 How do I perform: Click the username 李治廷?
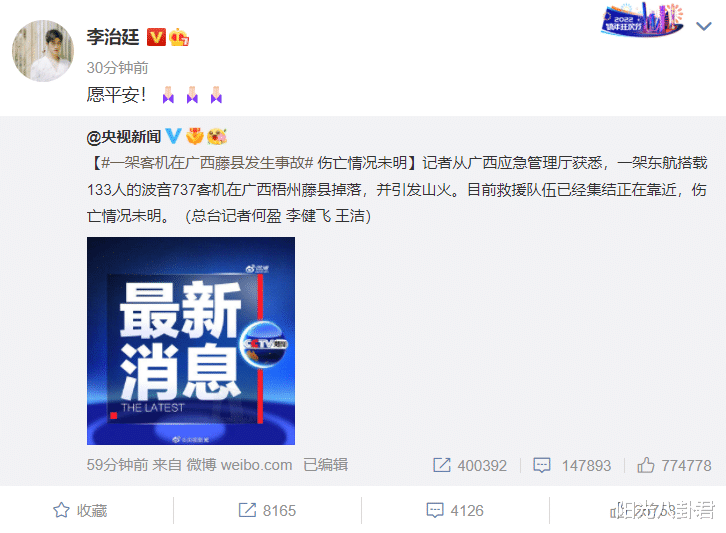(113, 37)
